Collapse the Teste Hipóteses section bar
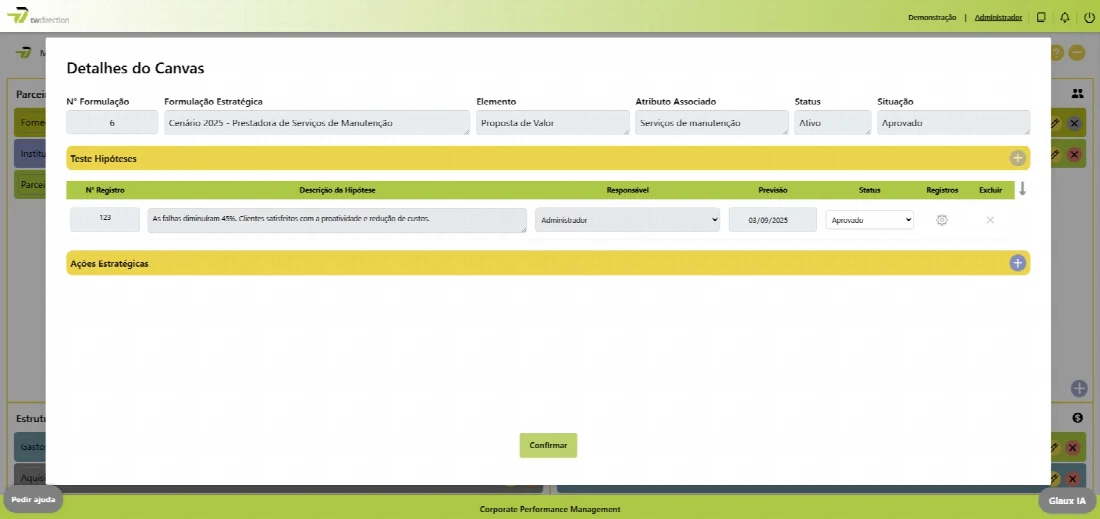This screenshot has width=1100, height=519. coord(548,159)
